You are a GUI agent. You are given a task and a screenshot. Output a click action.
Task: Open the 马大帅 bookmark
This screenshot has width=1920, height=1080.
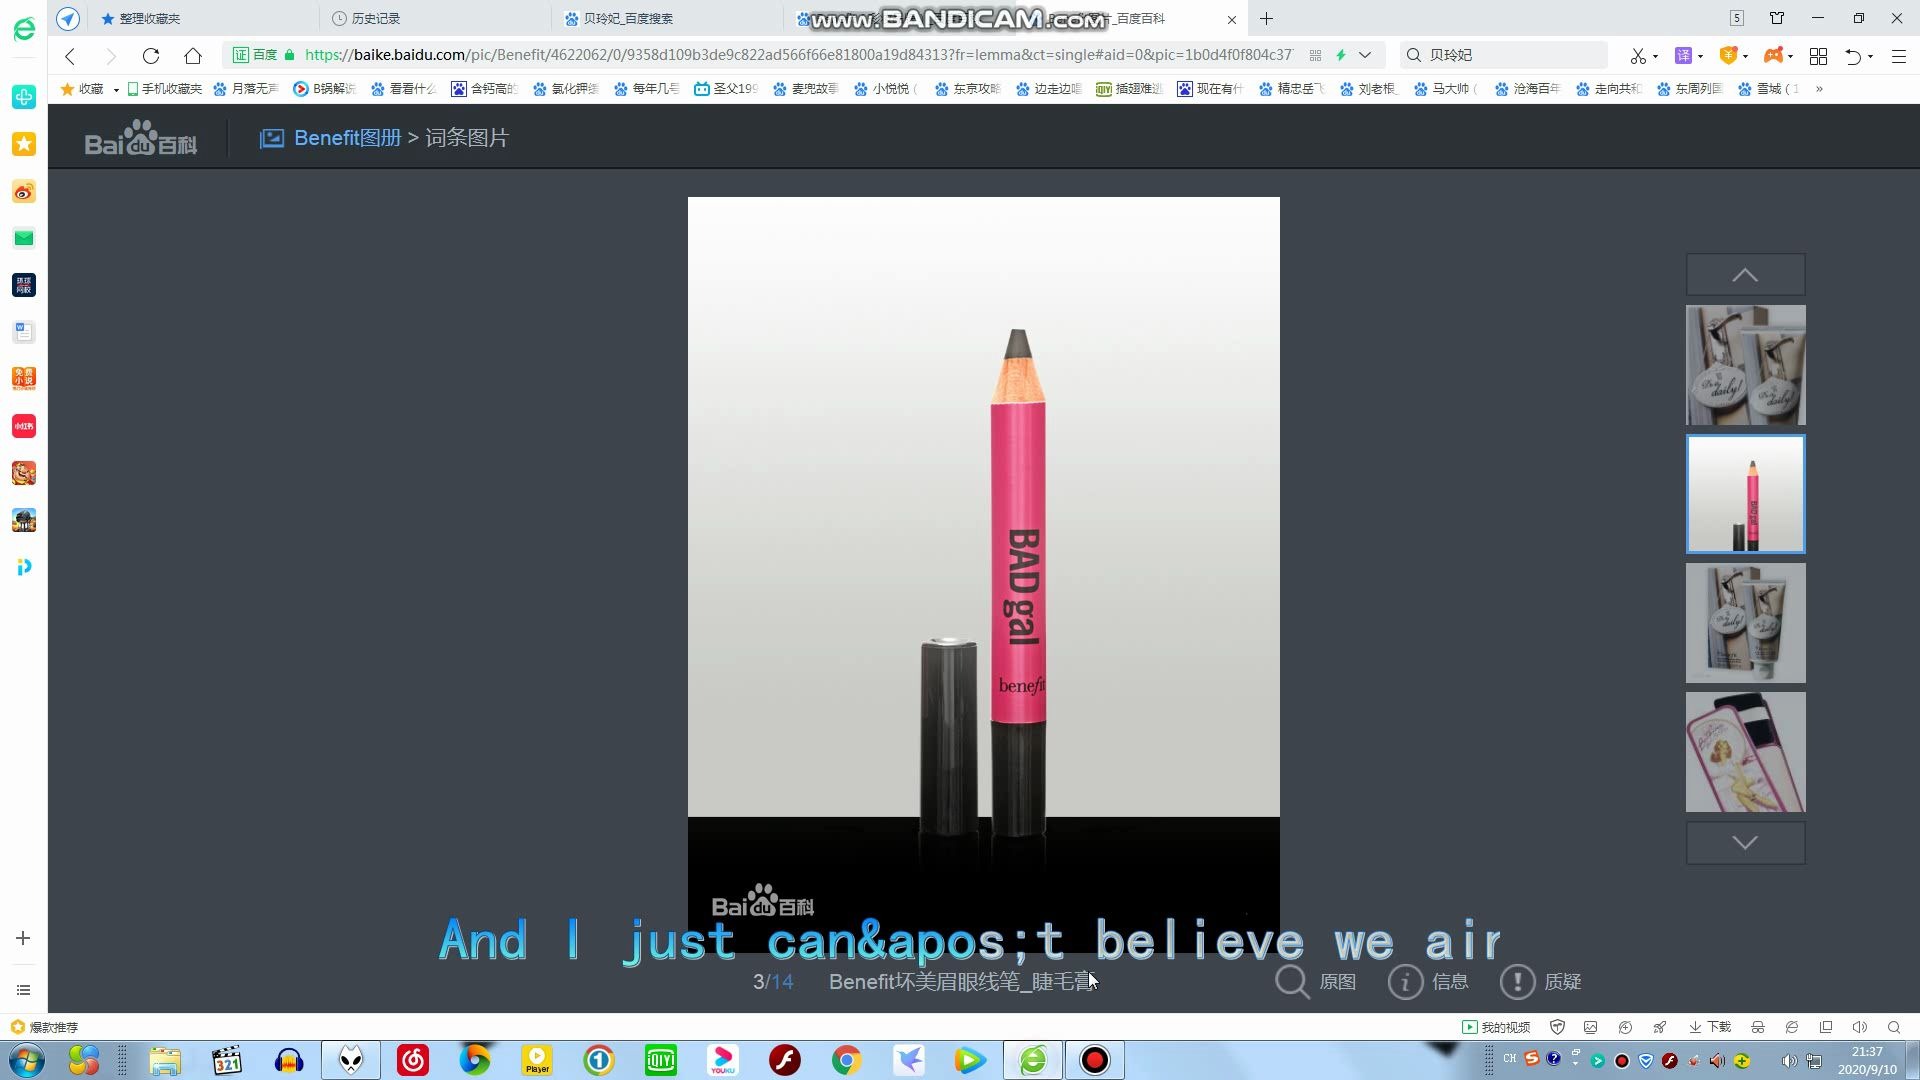(x=1445, y=89)
